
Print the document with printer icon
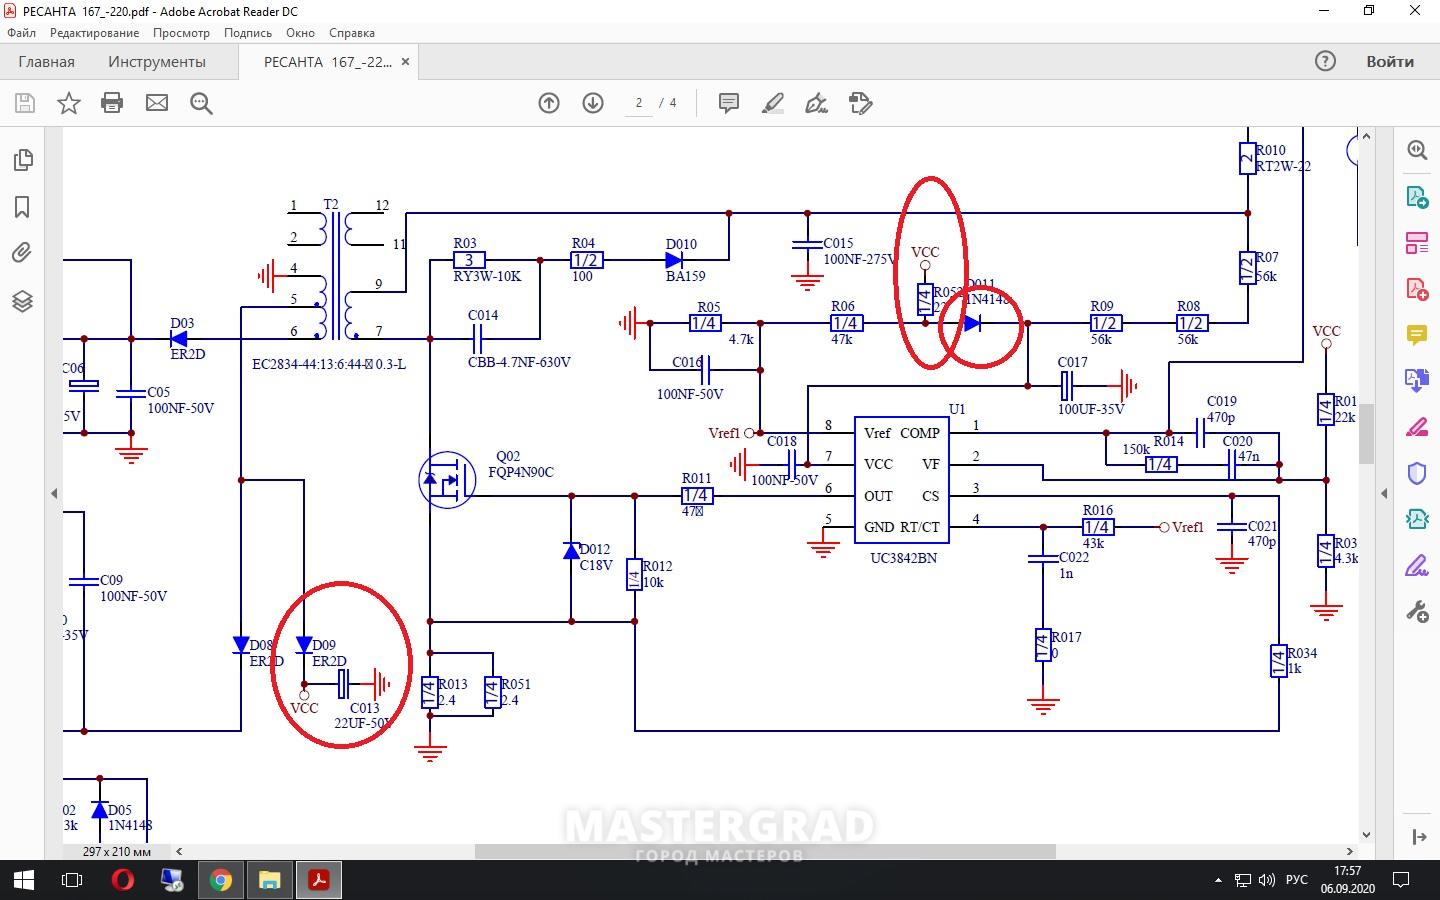(x=112, y=103)
